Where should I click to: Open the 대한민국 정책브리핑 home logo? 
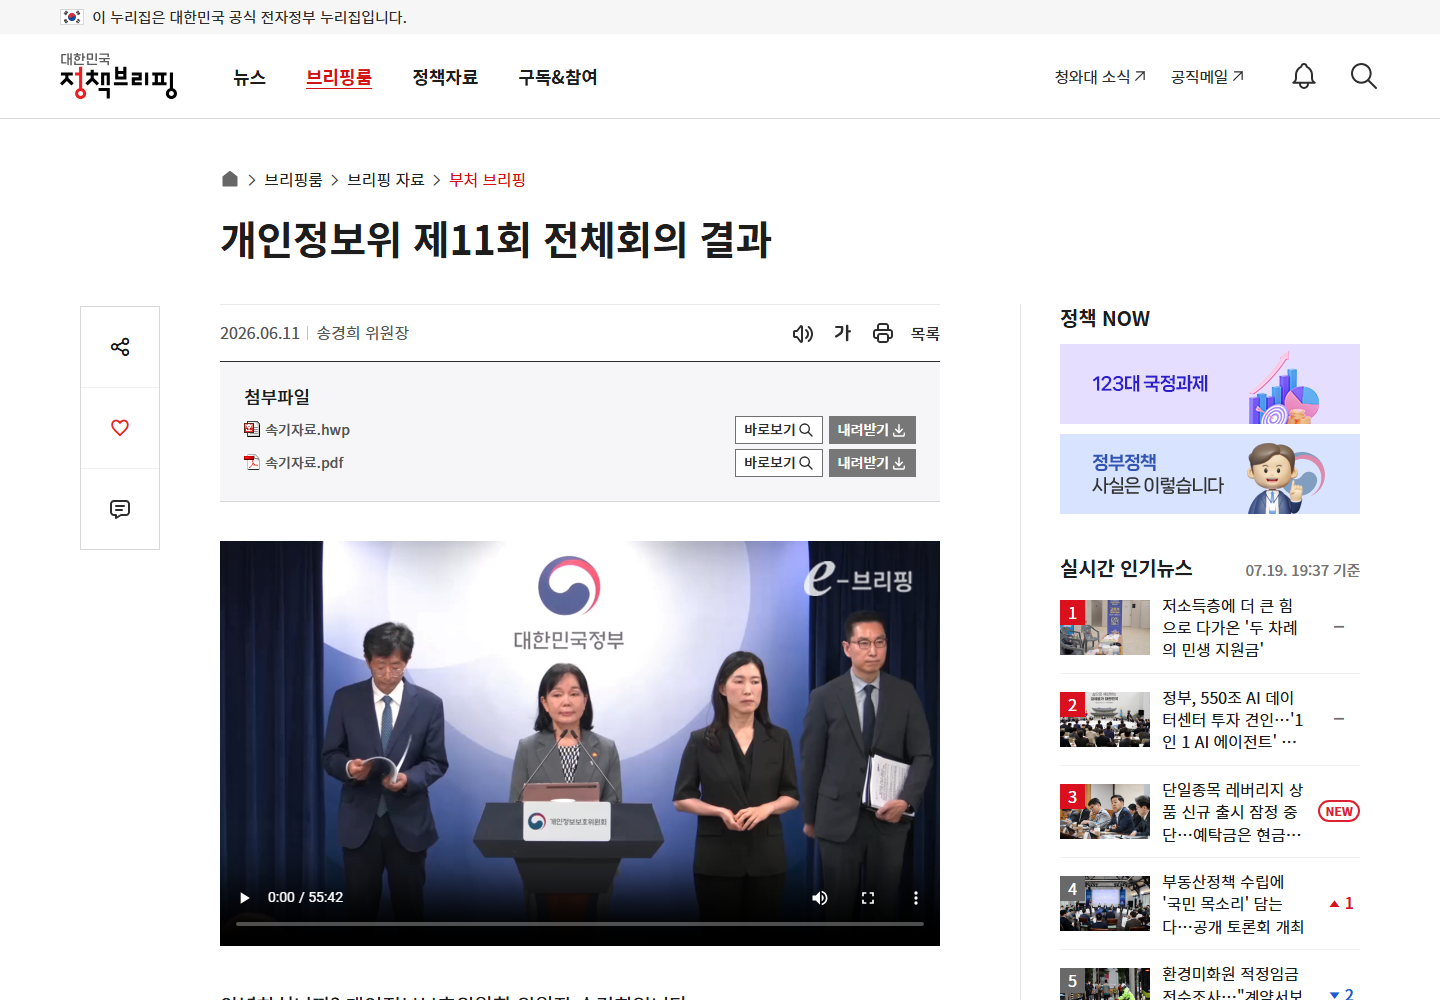point(118,76)
